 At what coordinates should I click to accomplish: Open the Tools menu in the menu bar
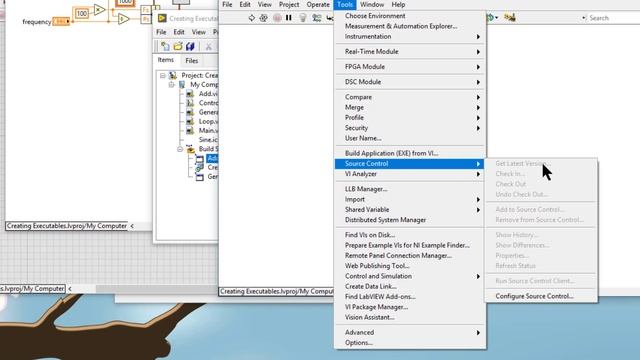click(x=345, y=4)
